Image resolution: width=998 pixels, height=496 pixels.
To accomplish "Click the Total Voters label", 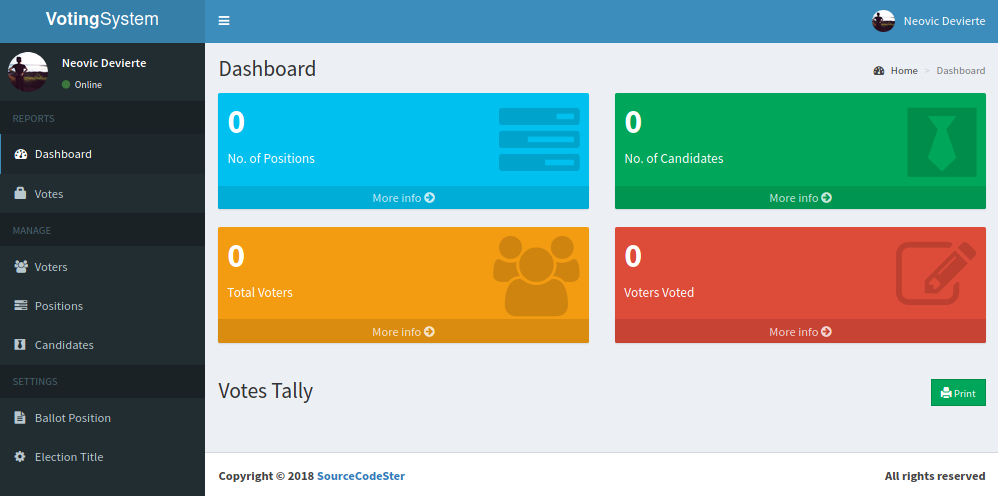I will (260, 293).
